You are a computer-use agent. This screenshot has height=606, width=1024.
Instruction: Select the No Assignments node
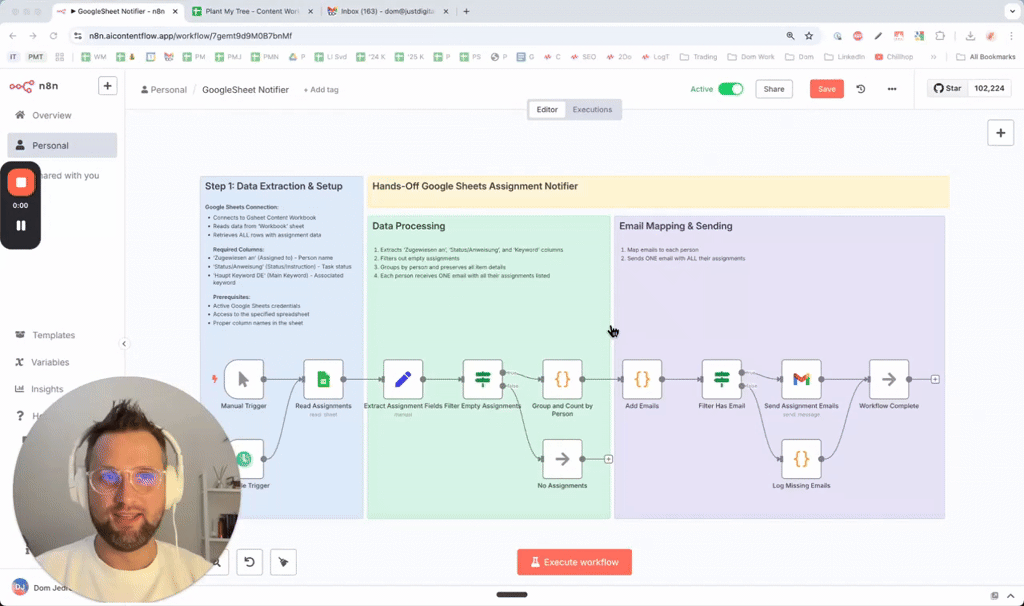click(562, 459)
